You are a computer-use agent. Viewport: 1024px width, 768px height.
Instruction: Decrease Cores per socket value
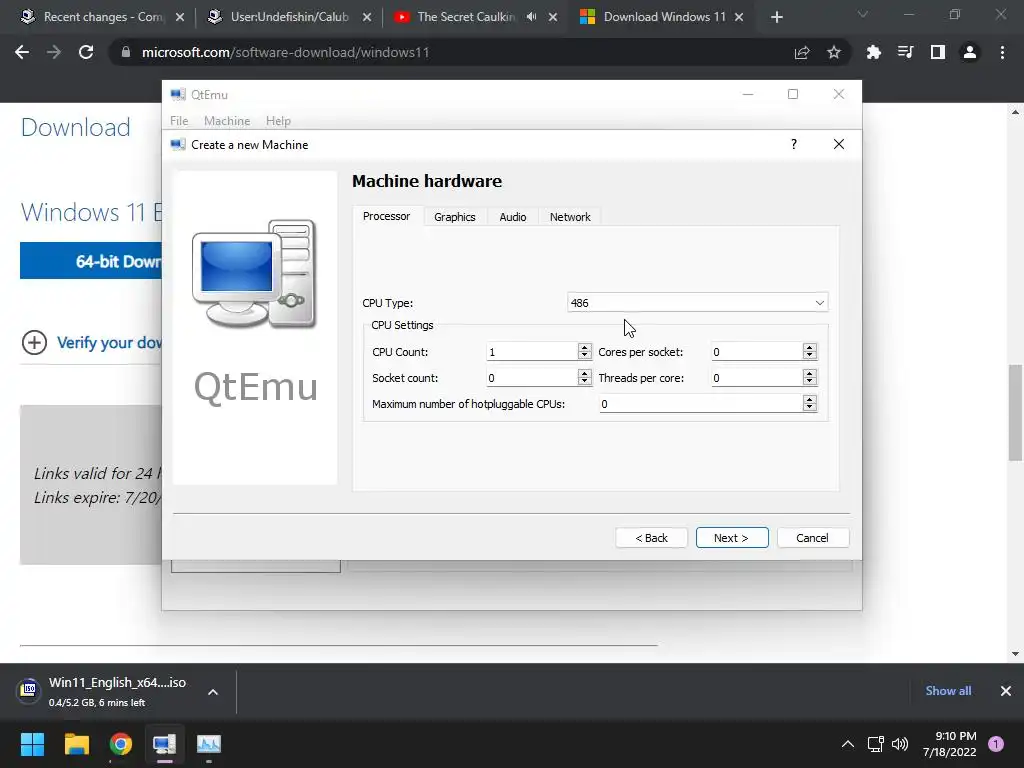810,356
